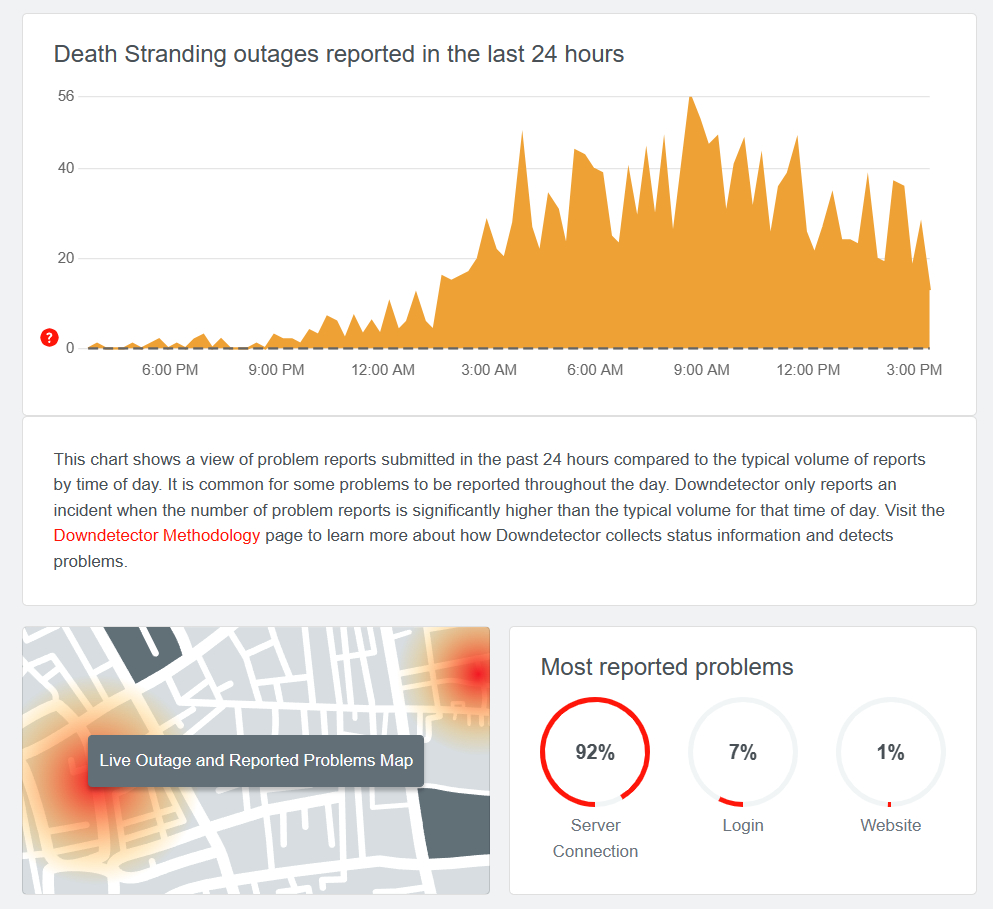Click the 'Most reported problems' heading
Image resolution: width=993 pixels, height=909 pixels.
point(667,667)
